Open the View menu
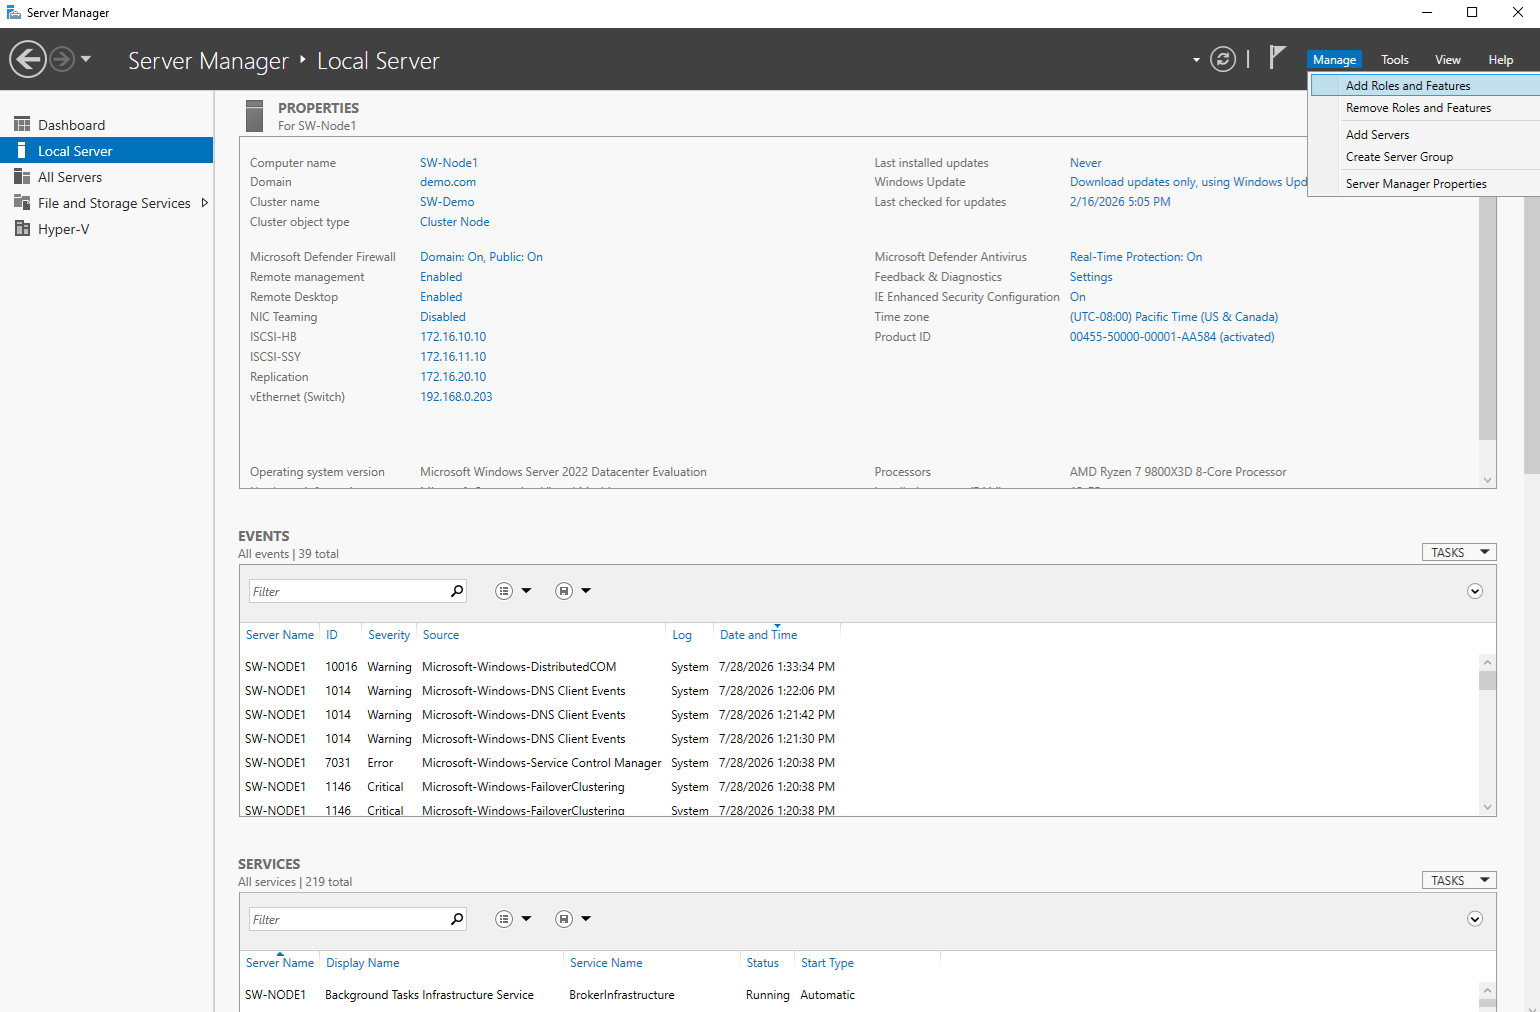 1448,59
